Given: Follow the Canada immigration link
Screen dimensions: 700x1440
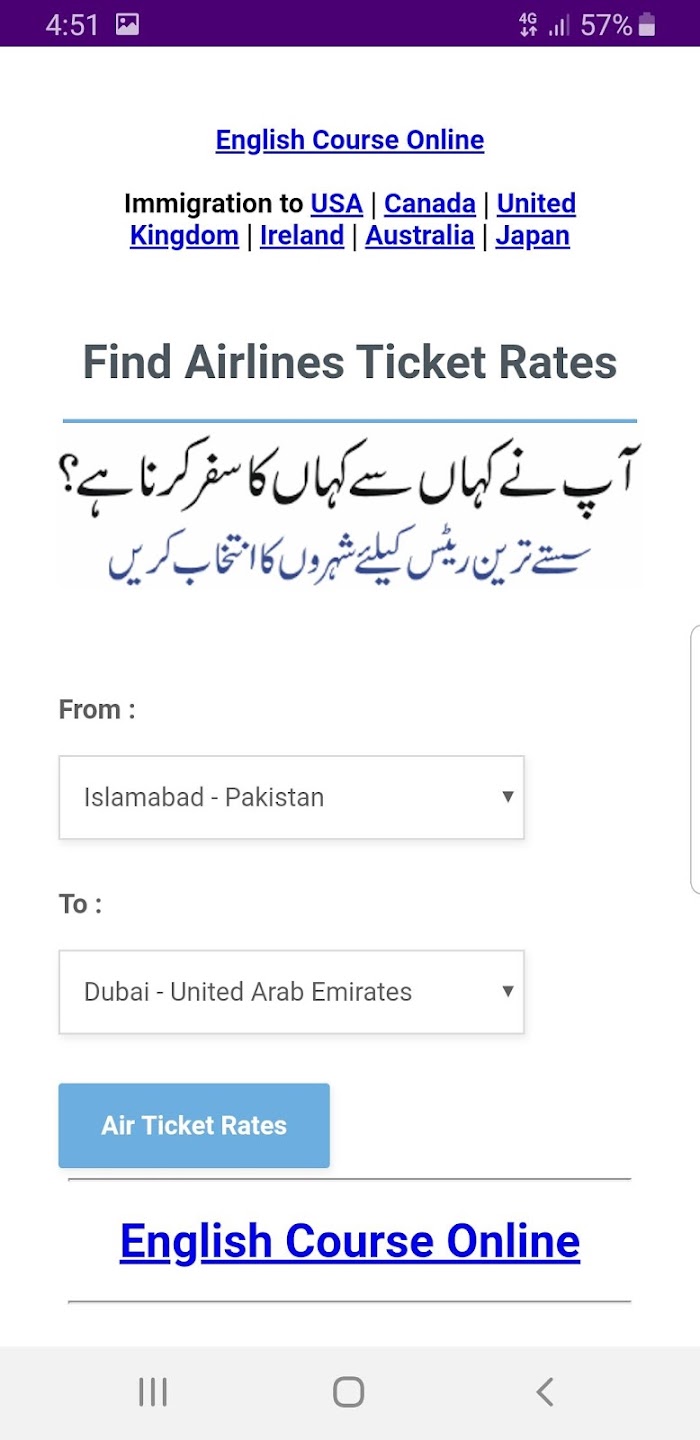Looking at the screenshot, I should pyautogui.click(x=430, y=203).
